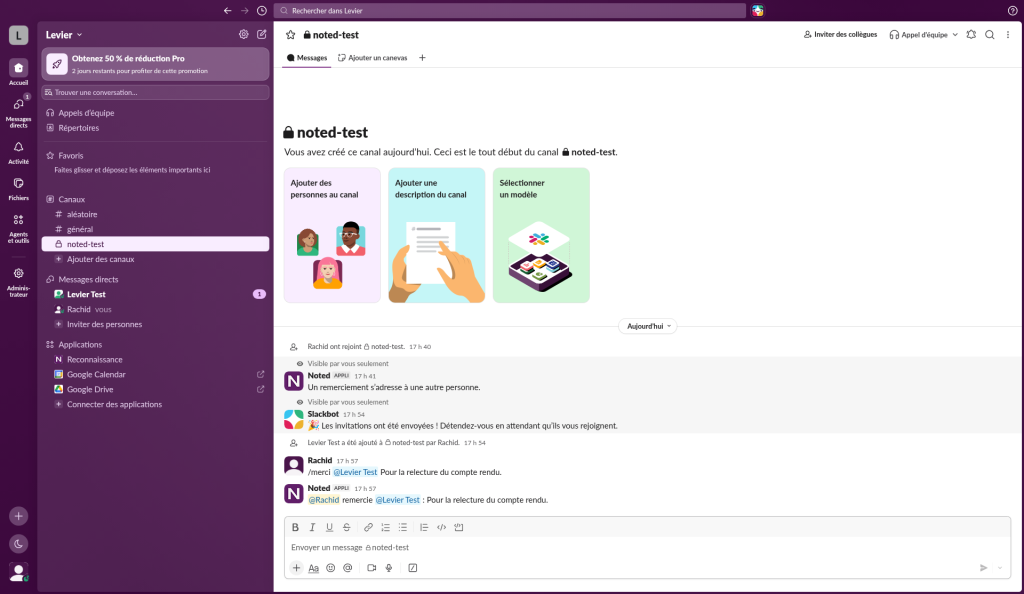
Task: Click in the Rechercher dans Levier search field
Action: pyautogui.click(x=509, y=10)
